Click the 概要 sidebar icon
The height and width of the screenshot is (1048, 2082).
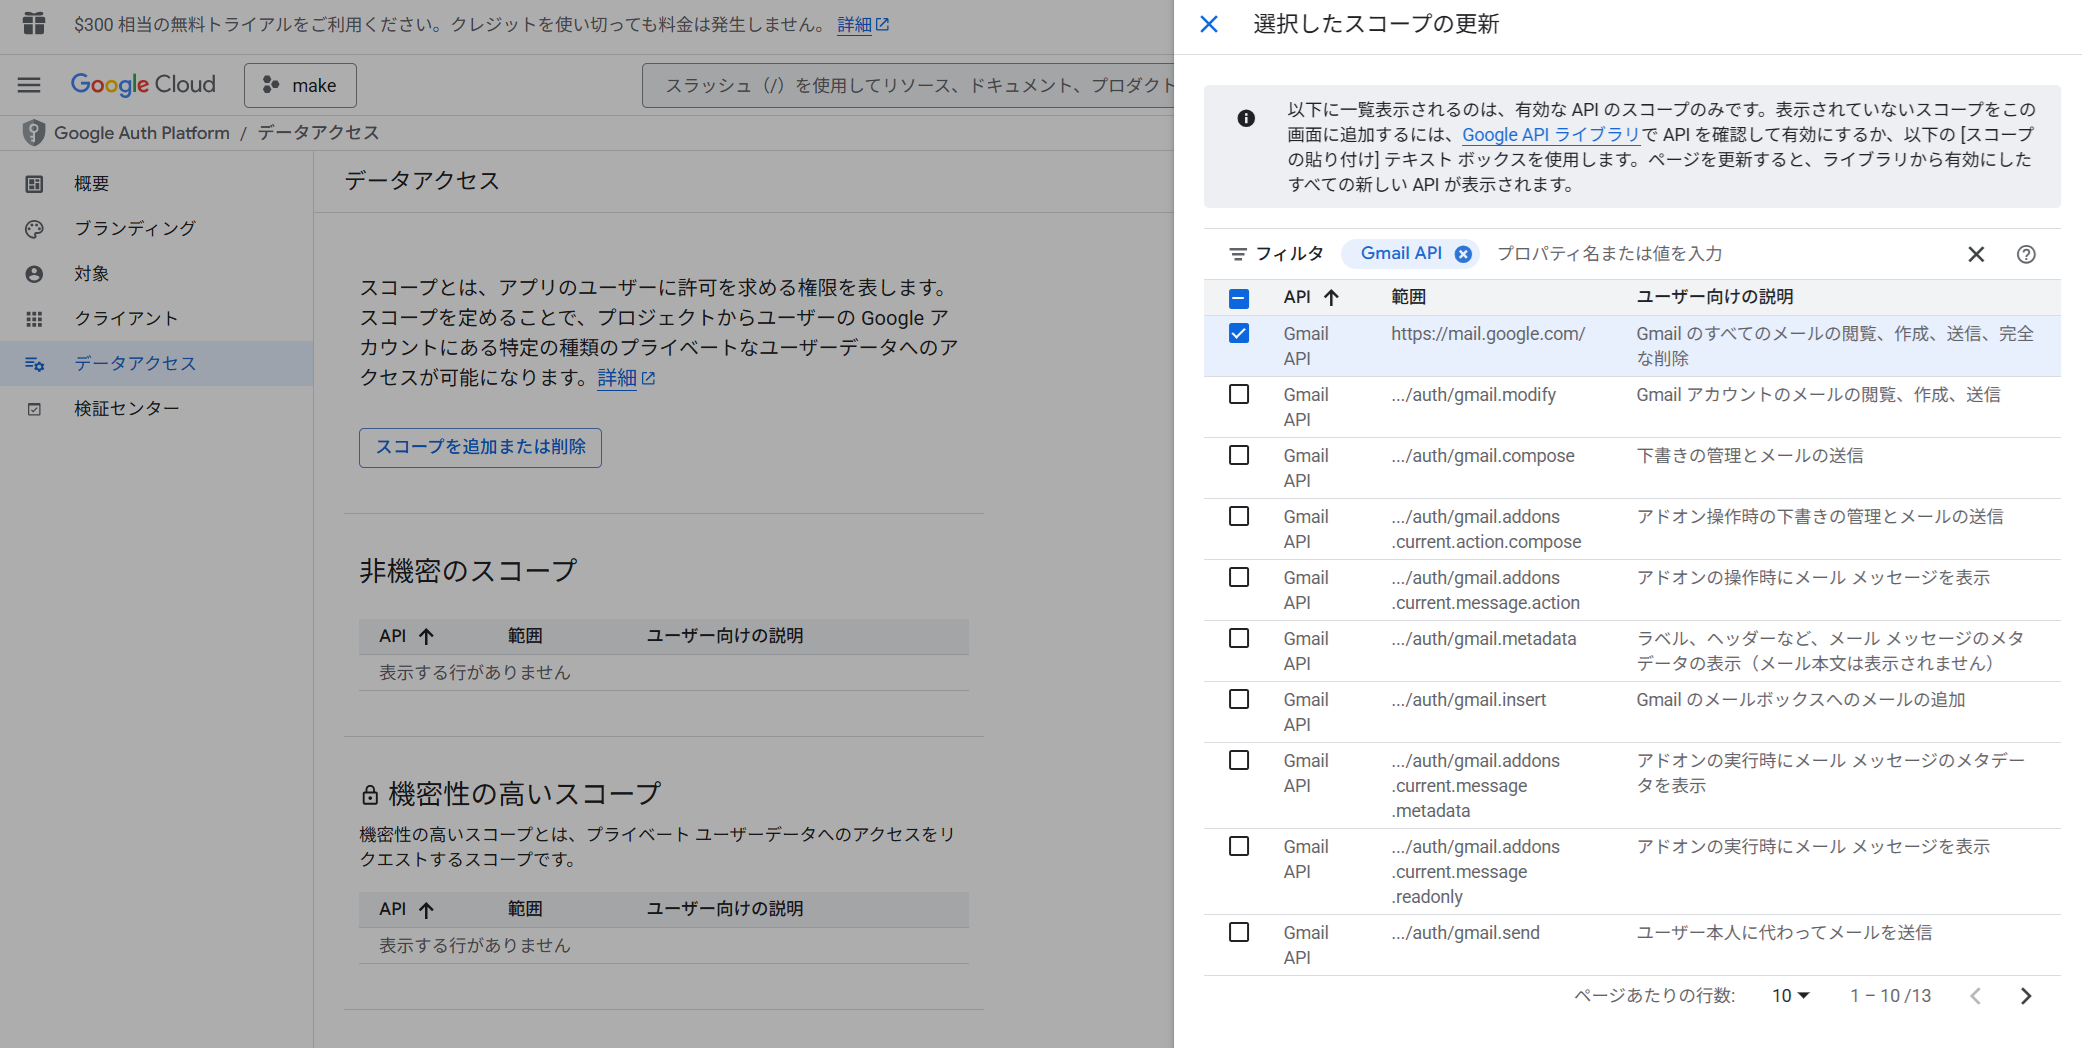tap(34, 184)
